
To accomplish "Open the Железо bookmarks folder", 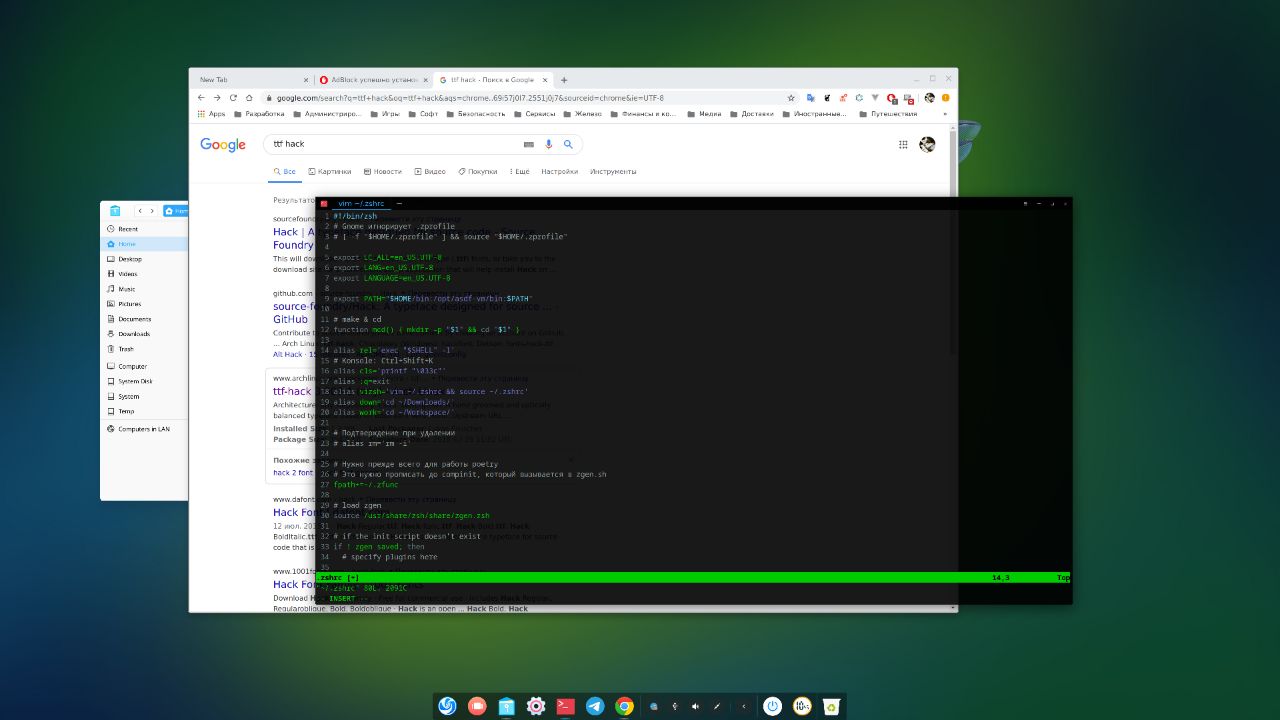I will point(582,114).
